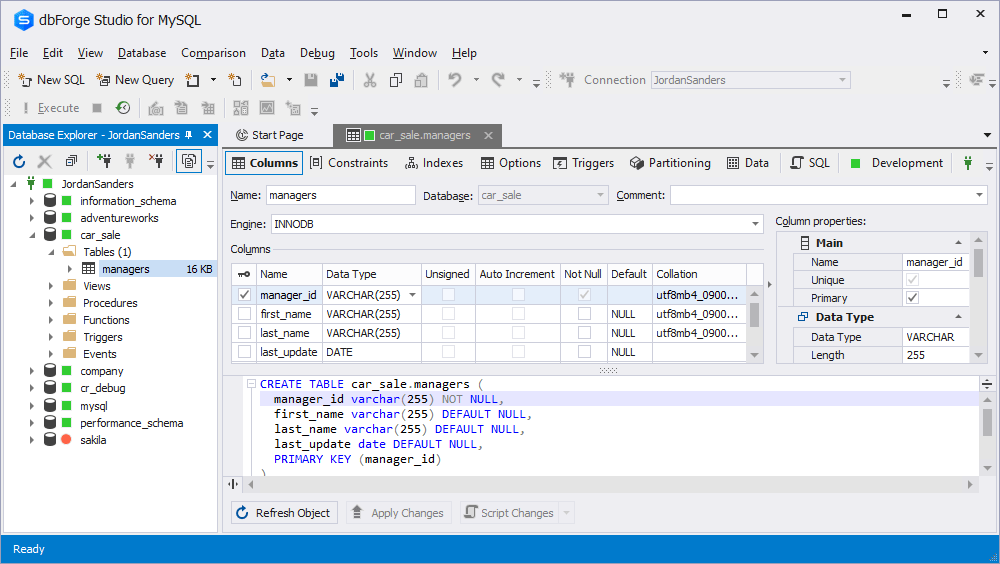Open the Database menu
Image resolution: width=1000 pixels, height=564 pixels.
142,53
